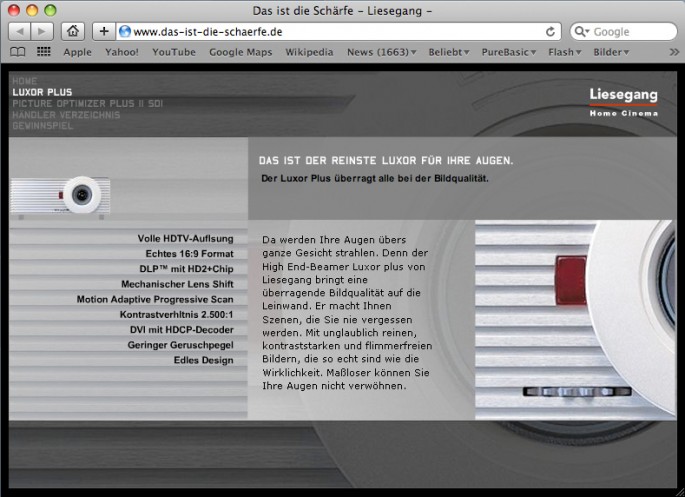Open PICTURE OPTIMIZER PLUS II SDI page
The height and width of the screenshot is (497, 685).
(x=87, y=104)
